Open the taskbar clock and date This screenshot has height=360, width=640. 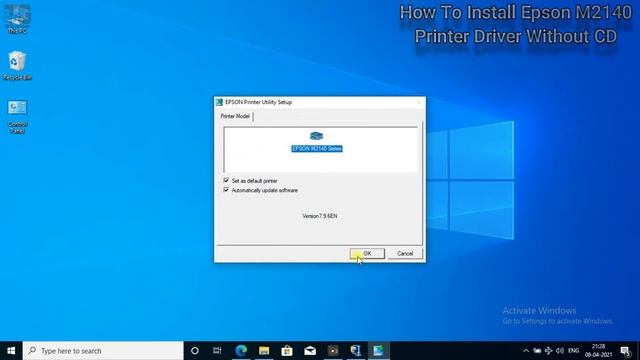(x=598, y=351)
